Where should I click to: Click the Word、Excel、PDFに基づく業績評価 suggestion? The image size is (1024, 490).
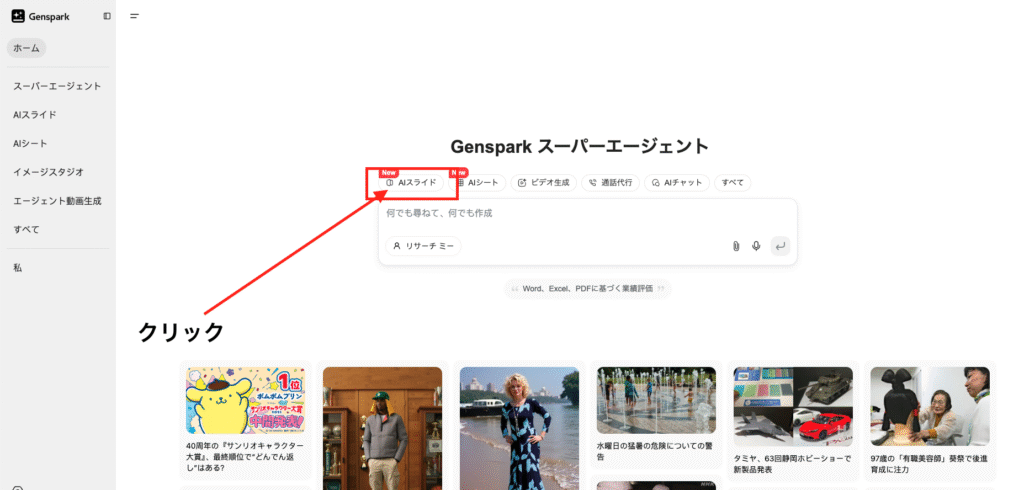(588, 288)
